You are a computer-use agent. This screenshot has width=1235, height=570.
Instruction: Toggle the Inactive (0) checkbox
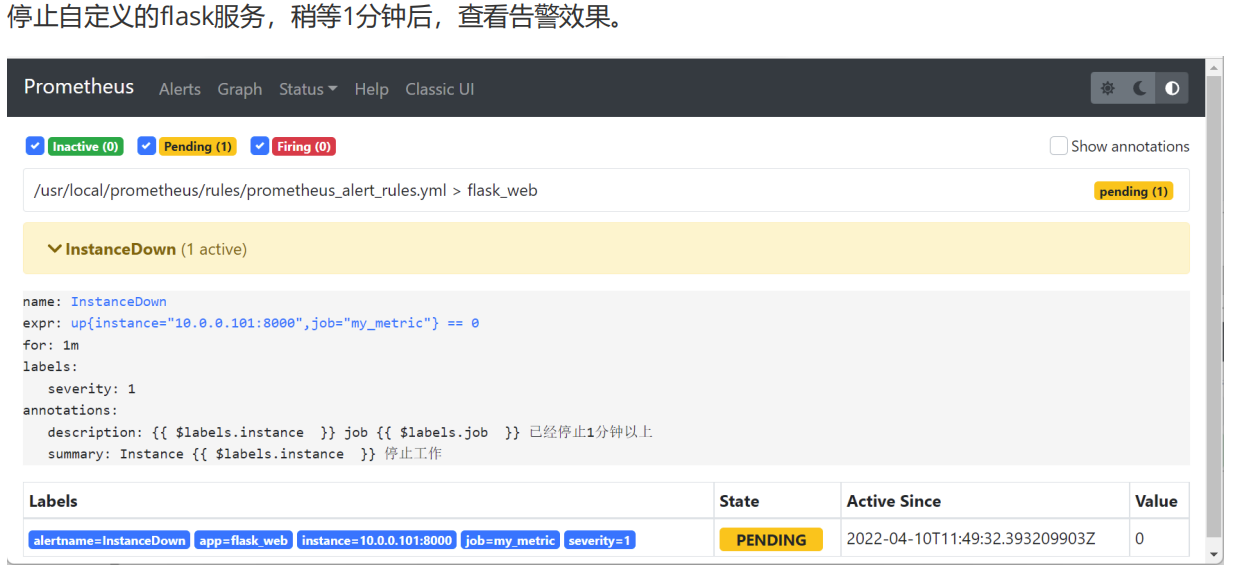(x=35, y=146)
